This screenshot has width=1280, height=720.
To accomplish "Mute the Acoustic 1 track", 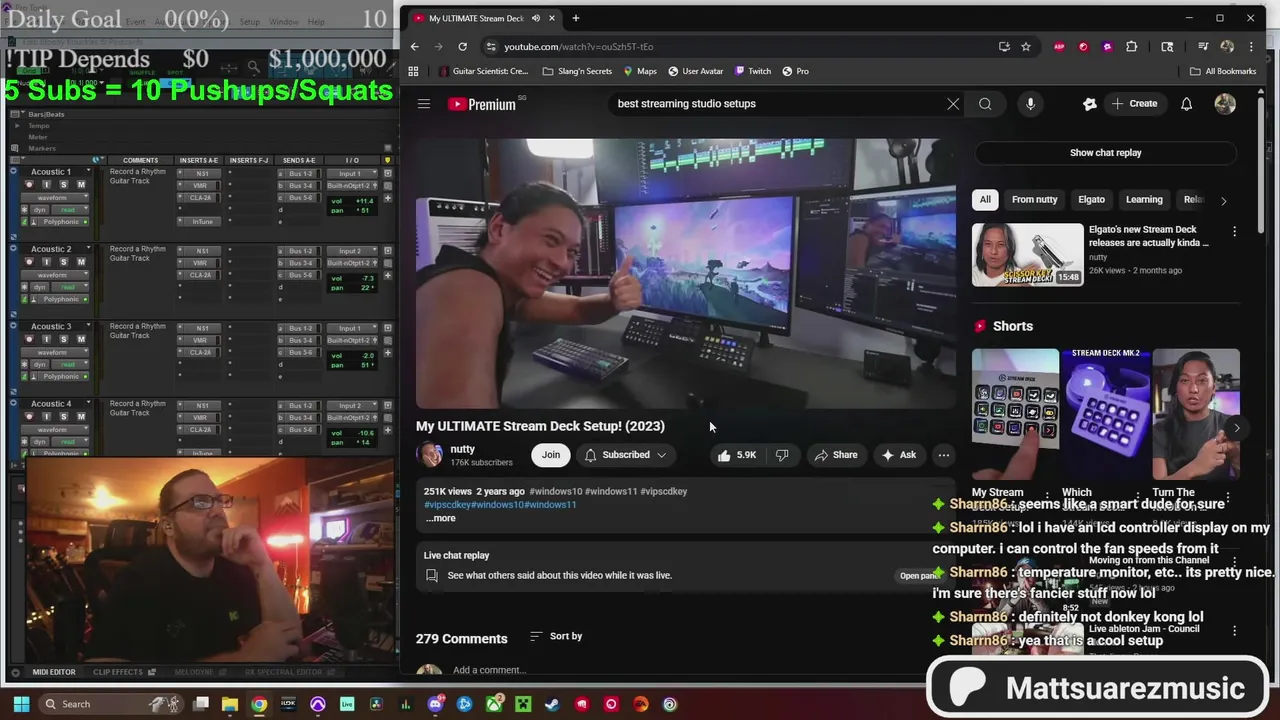I will tap(80, 185).
